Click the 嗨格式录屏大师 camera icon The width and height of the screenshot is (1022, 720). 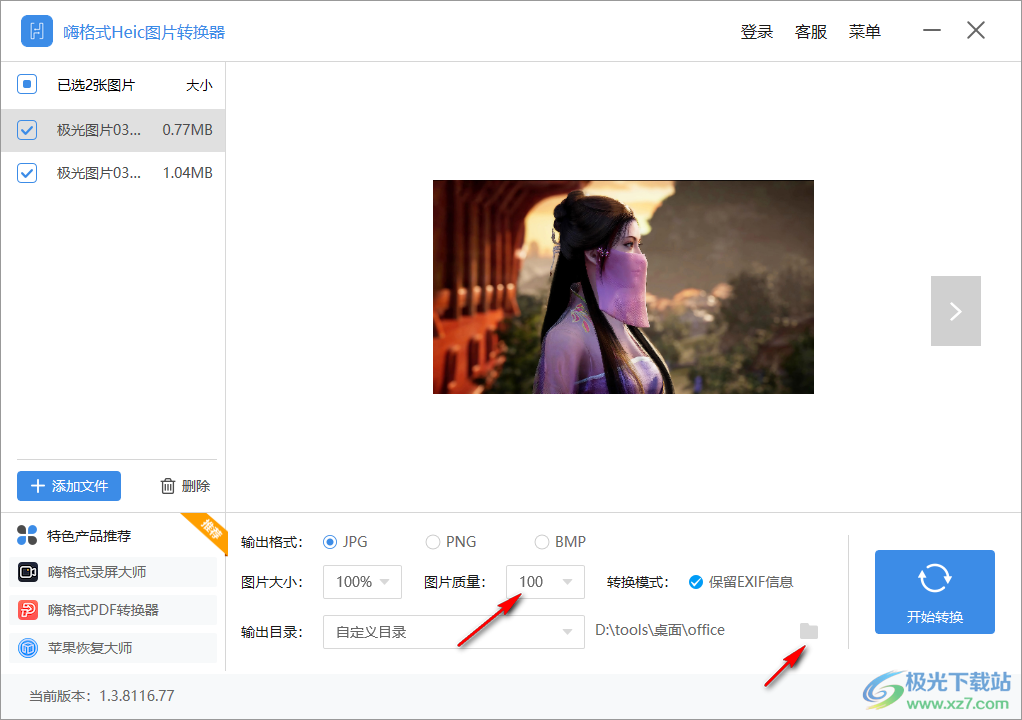pos(28,572)
